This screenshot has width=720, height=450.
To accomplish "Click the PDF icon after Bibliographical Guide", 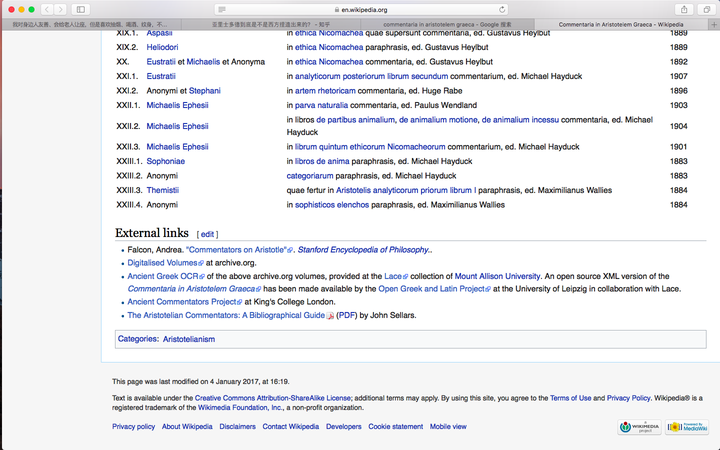I will point(330,315).
